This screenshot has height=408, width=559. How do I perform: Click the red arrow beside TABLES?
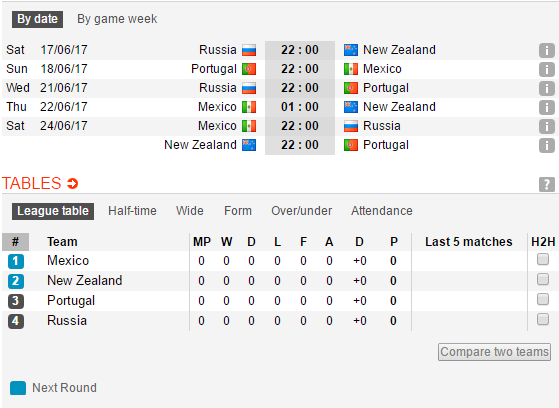[x=72, y=184]
